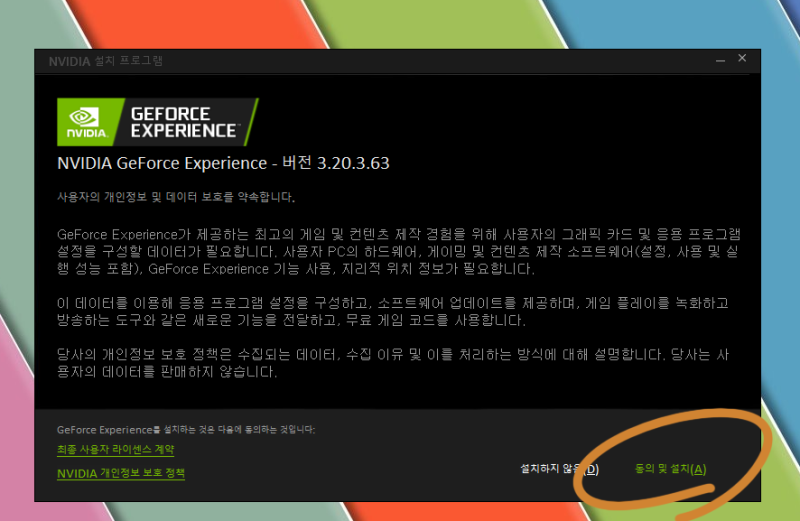Click the text GeForce Experience를 설치하는 것은 다음에 동의하는 것입니다
Viewport: 800px width, 521px height.
186,430
